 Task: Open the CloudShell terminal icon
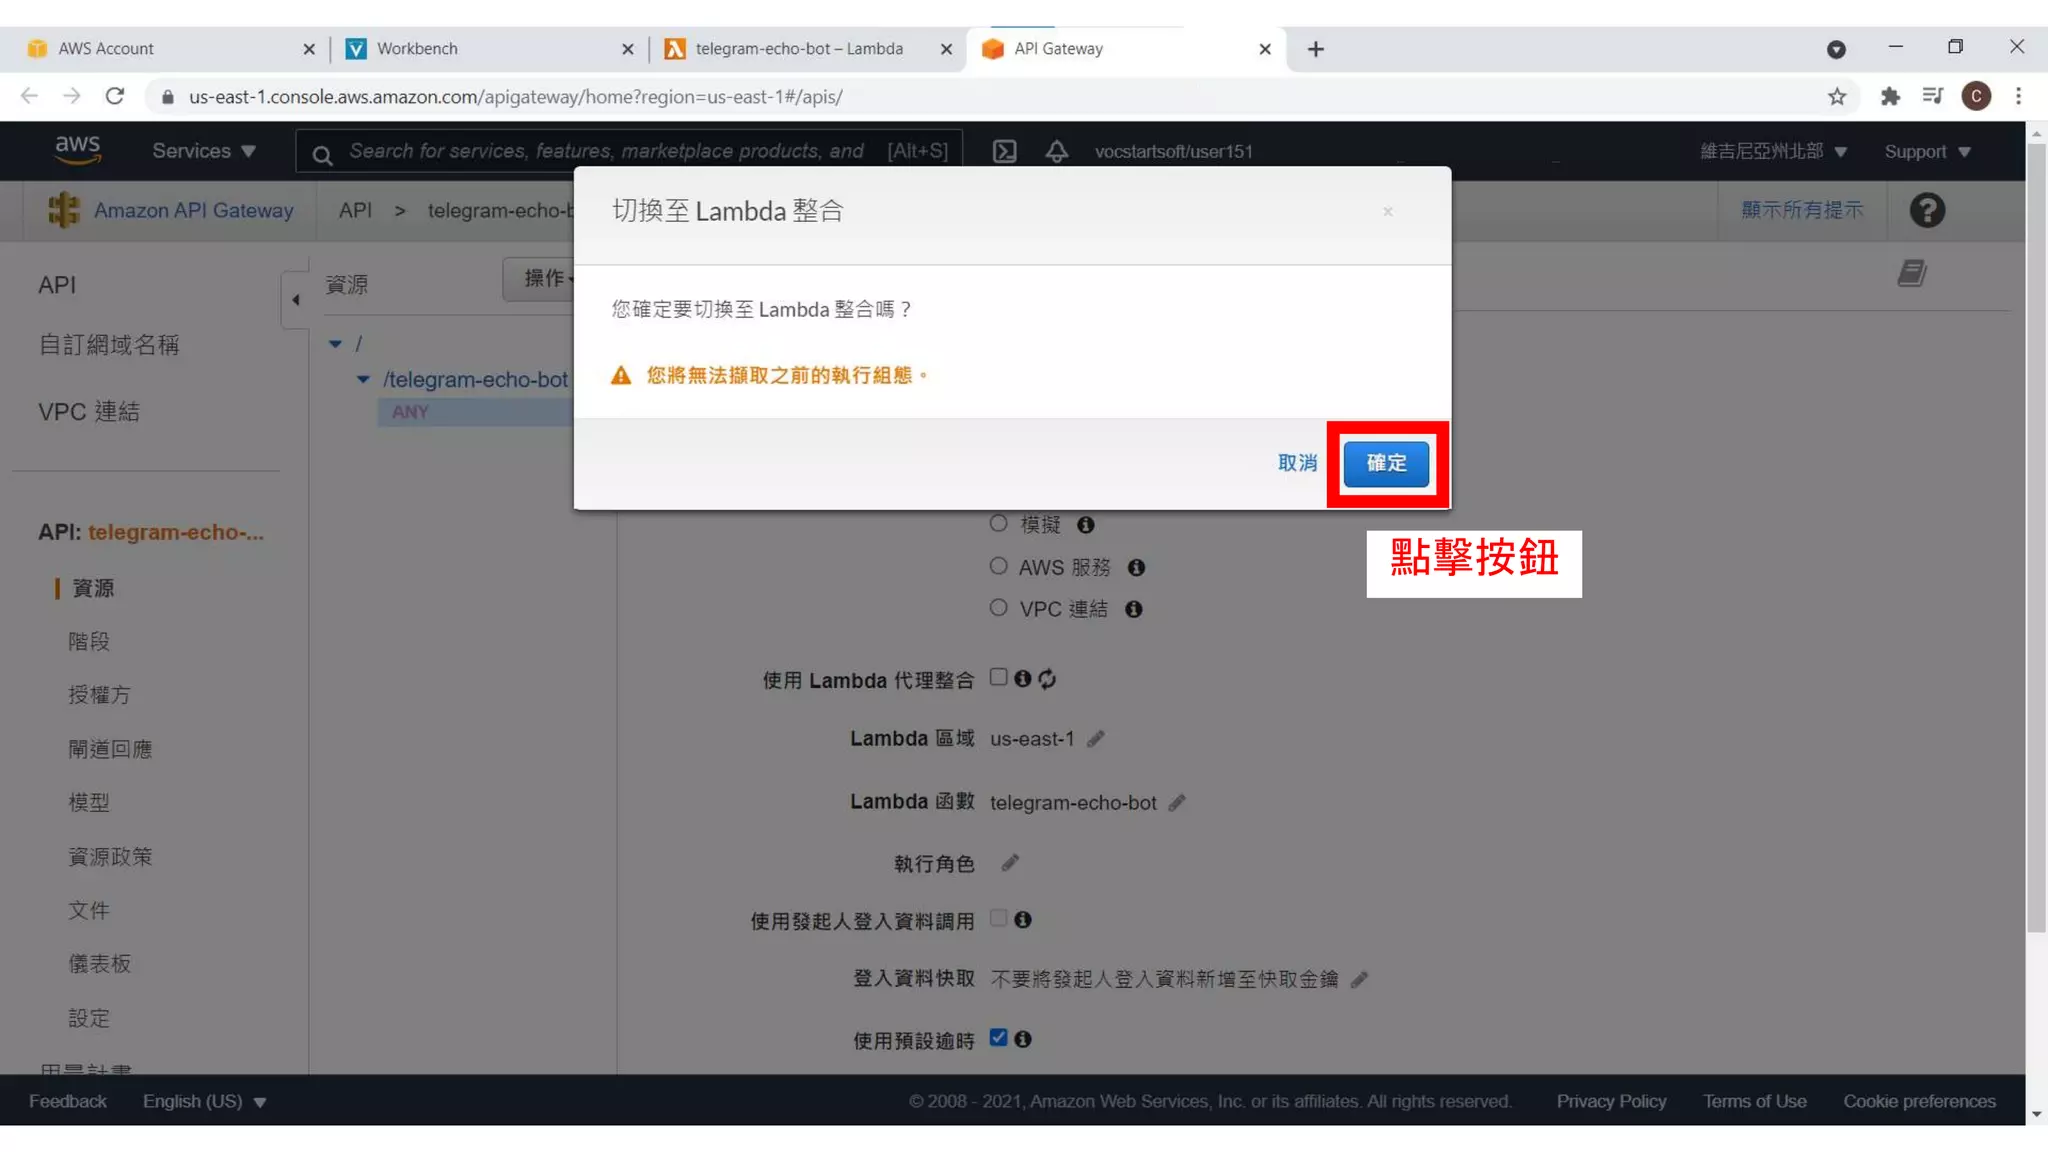pyautogui.click(x=1004, y=151)
